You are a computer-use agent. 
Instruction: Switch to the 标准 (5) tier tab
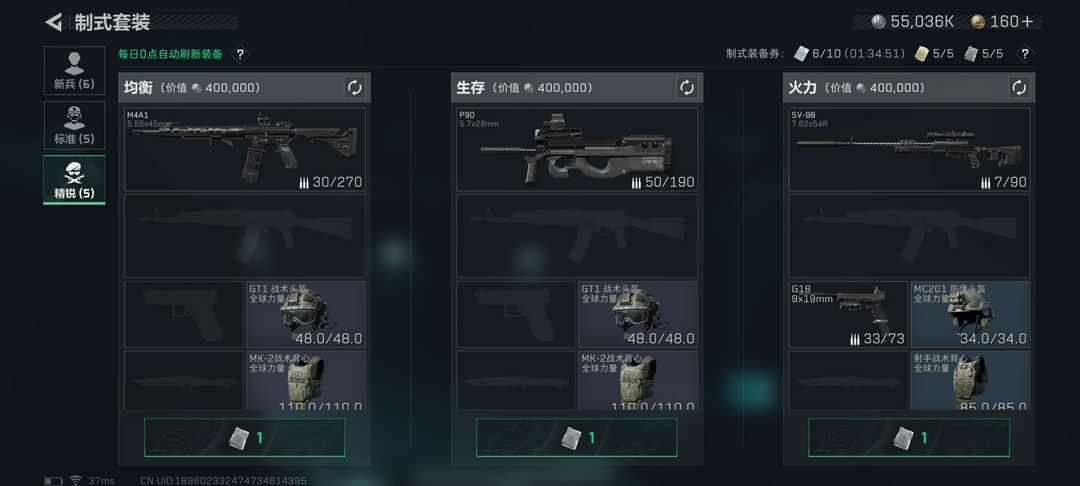(x=74, y=125)
